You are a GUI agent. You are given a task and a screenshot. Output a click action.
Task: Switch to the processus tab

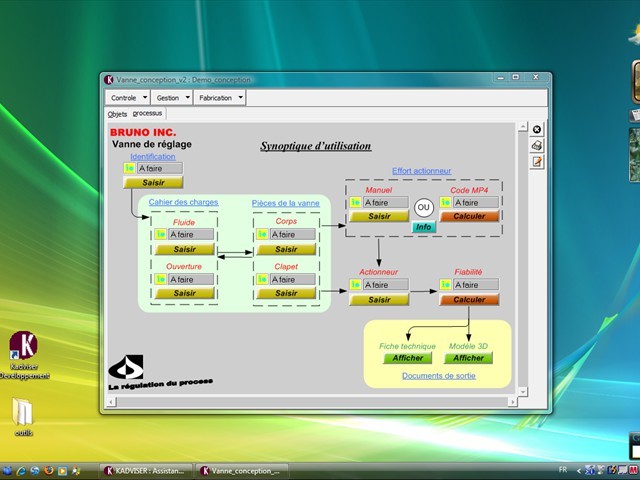[x=147, y=113]
